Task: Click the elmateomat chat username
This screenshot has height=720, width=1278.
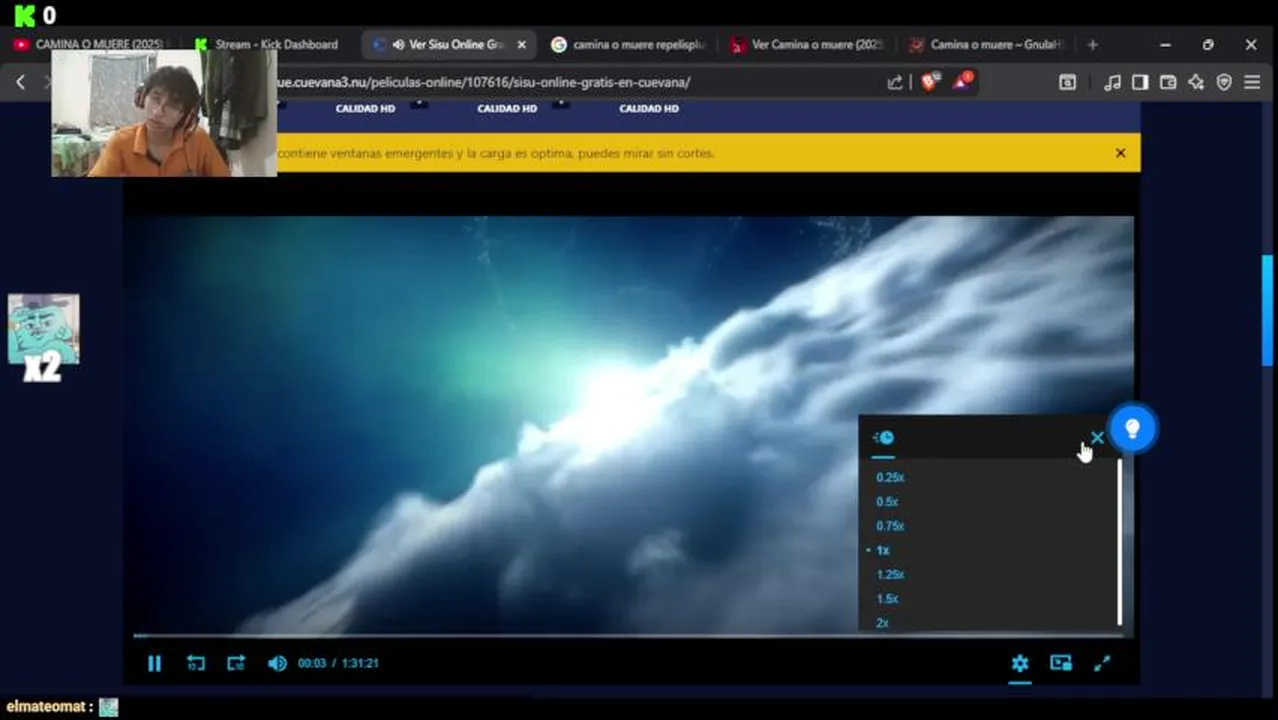Action: [44, 707]
